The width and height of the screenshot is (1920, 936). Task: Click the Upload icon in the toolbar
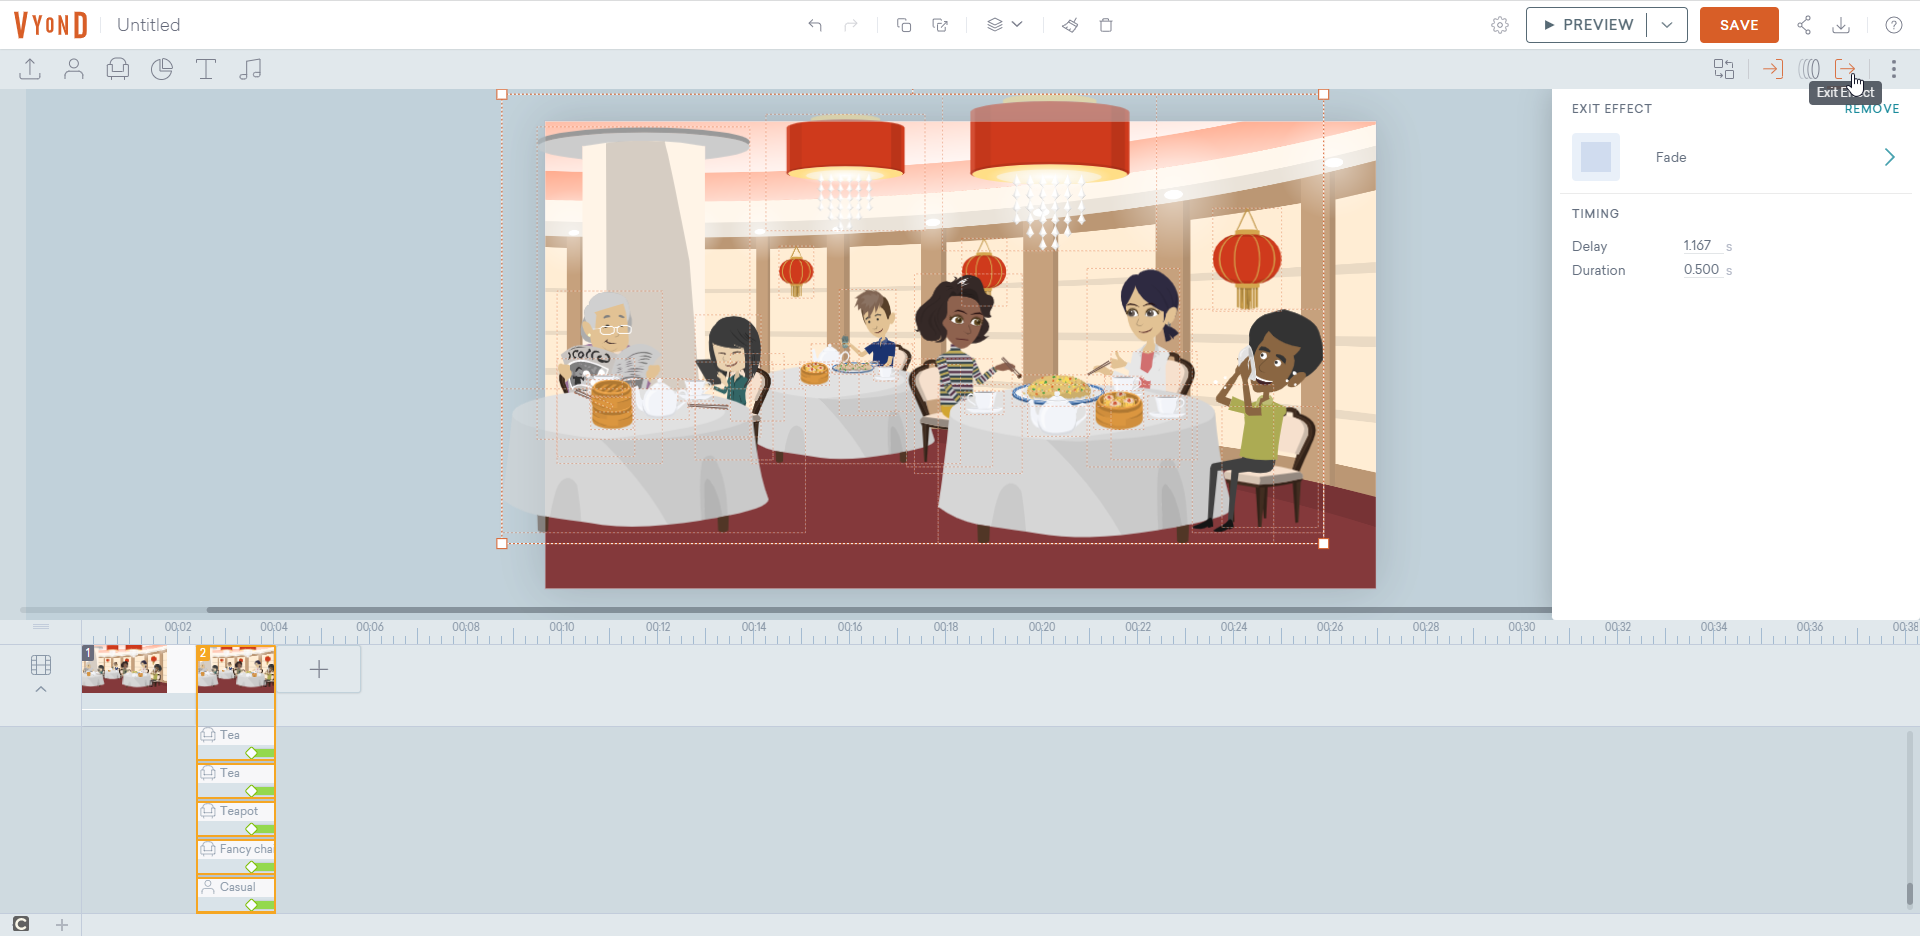tap(30, 69)
